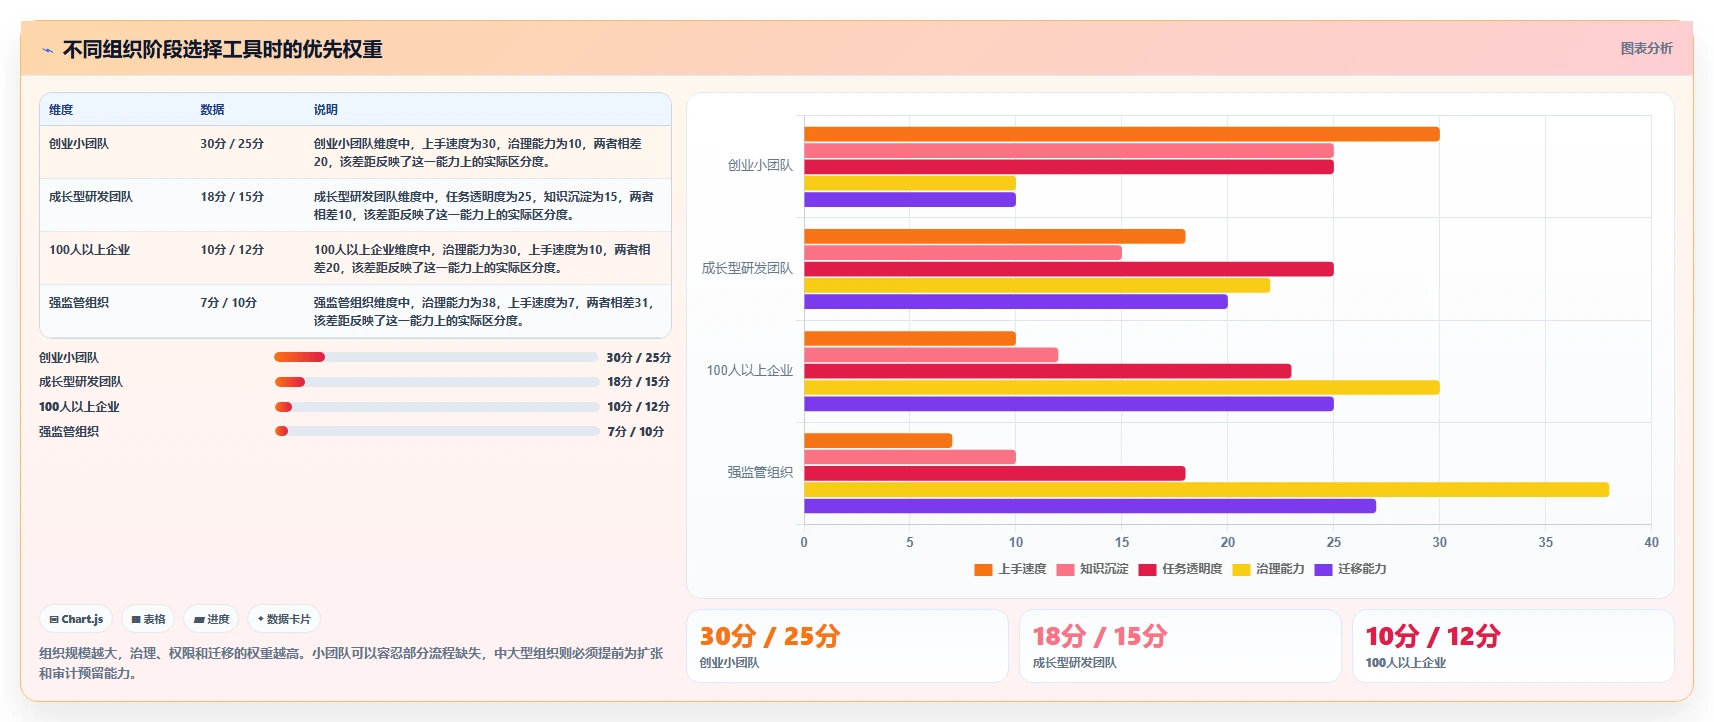The width and height of the screenshot is (1714, 722).
Task: Click the progress bar in the 强监管组织 progress row
Action: coord(437,431)
